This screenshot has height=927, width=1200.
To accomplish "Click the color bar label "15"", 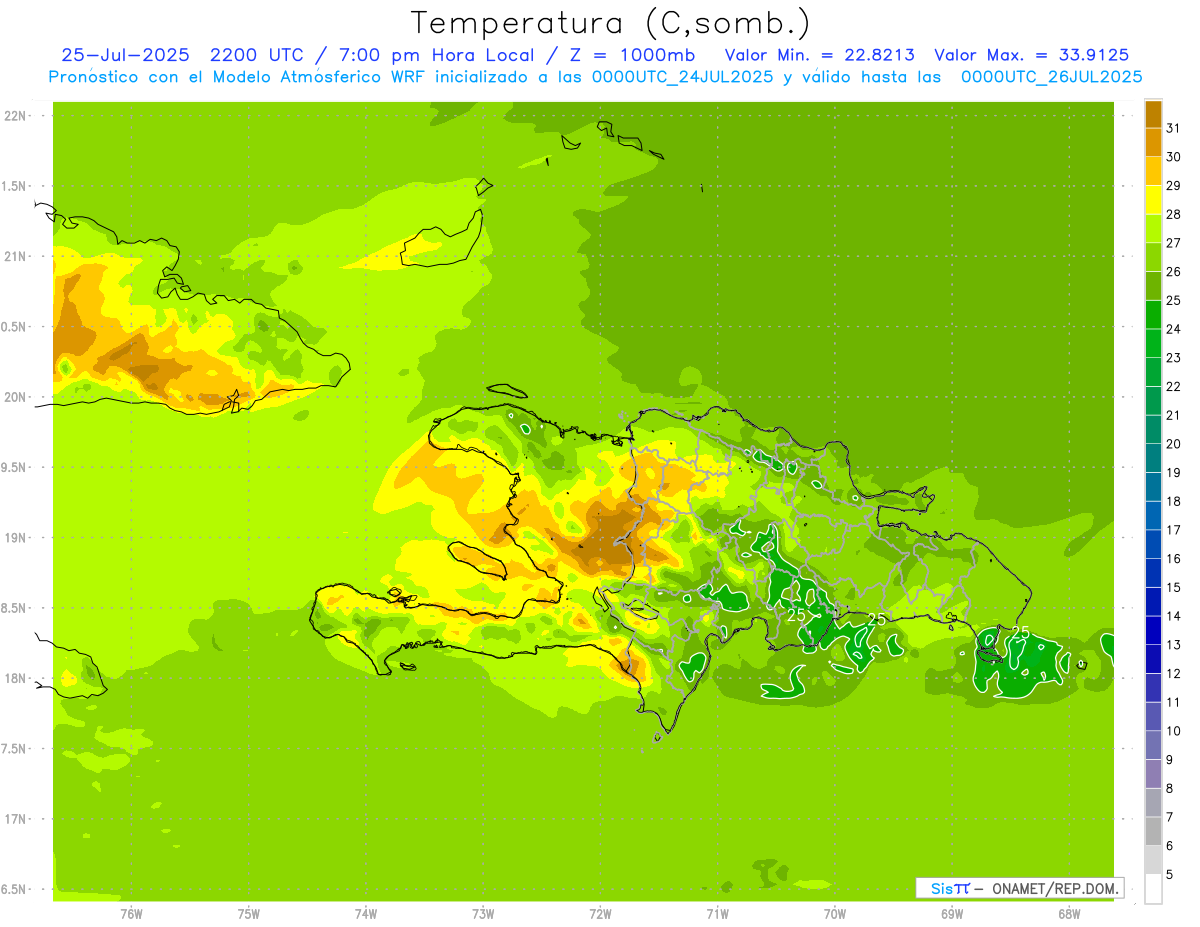I will tap(1173, 587).
